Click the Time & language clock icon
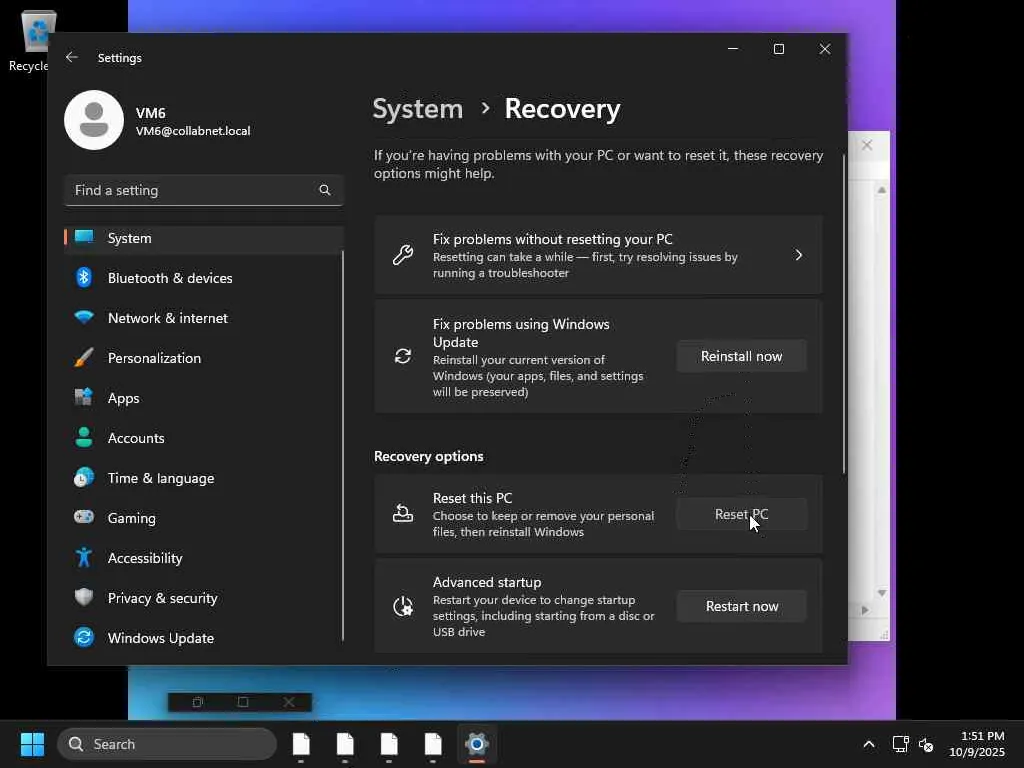The height and width of the screenshot is (768, 1024). pos(84,478)
